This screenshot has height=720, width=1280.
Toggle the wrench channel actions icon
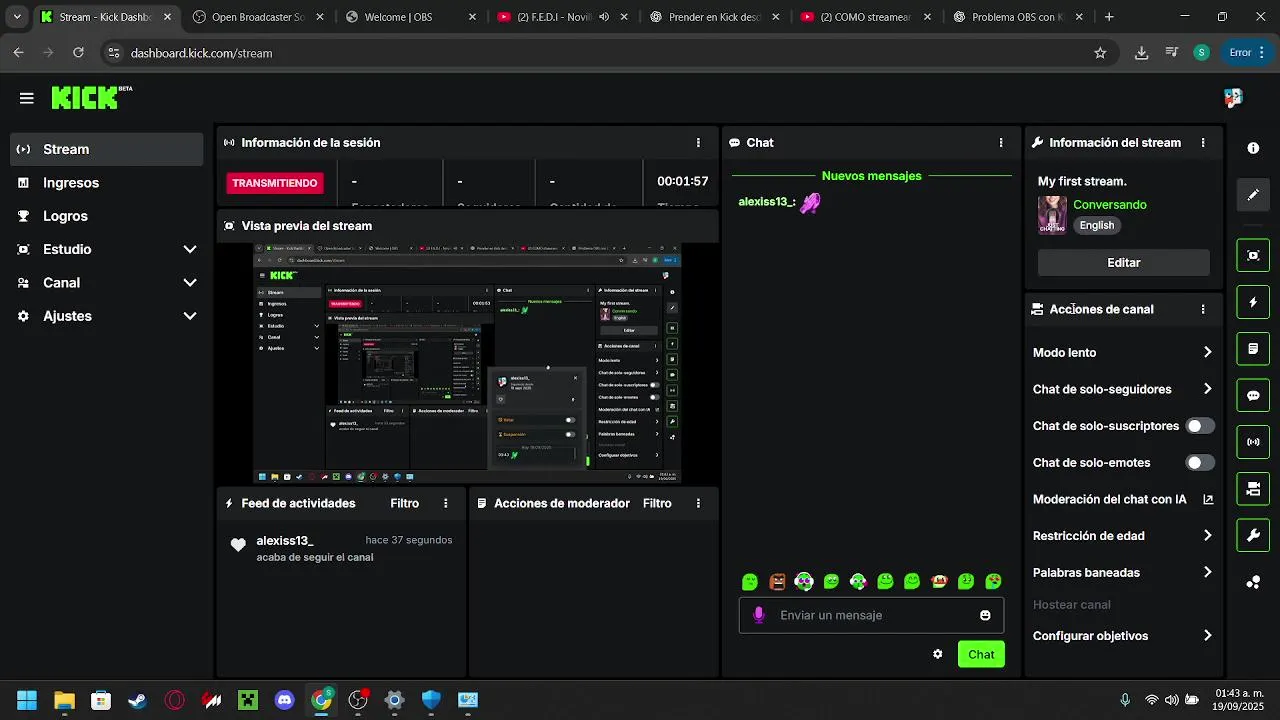(1253, 535)
